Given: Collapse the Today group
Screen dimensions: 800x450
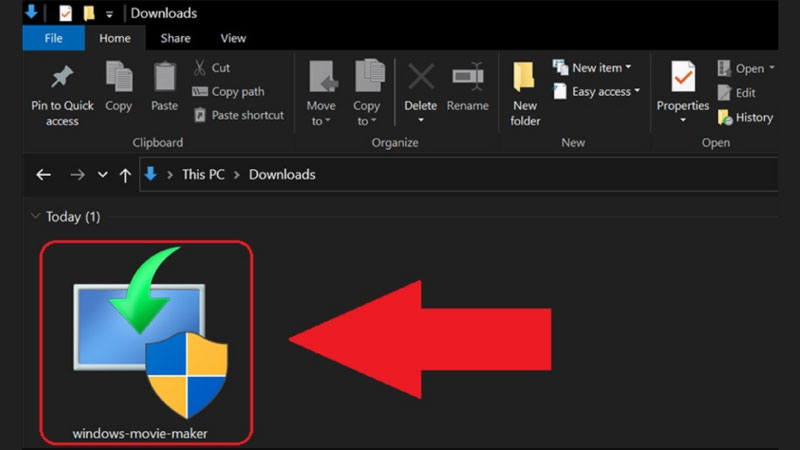Looking at the screenshot, I should (x=36, y=216).
